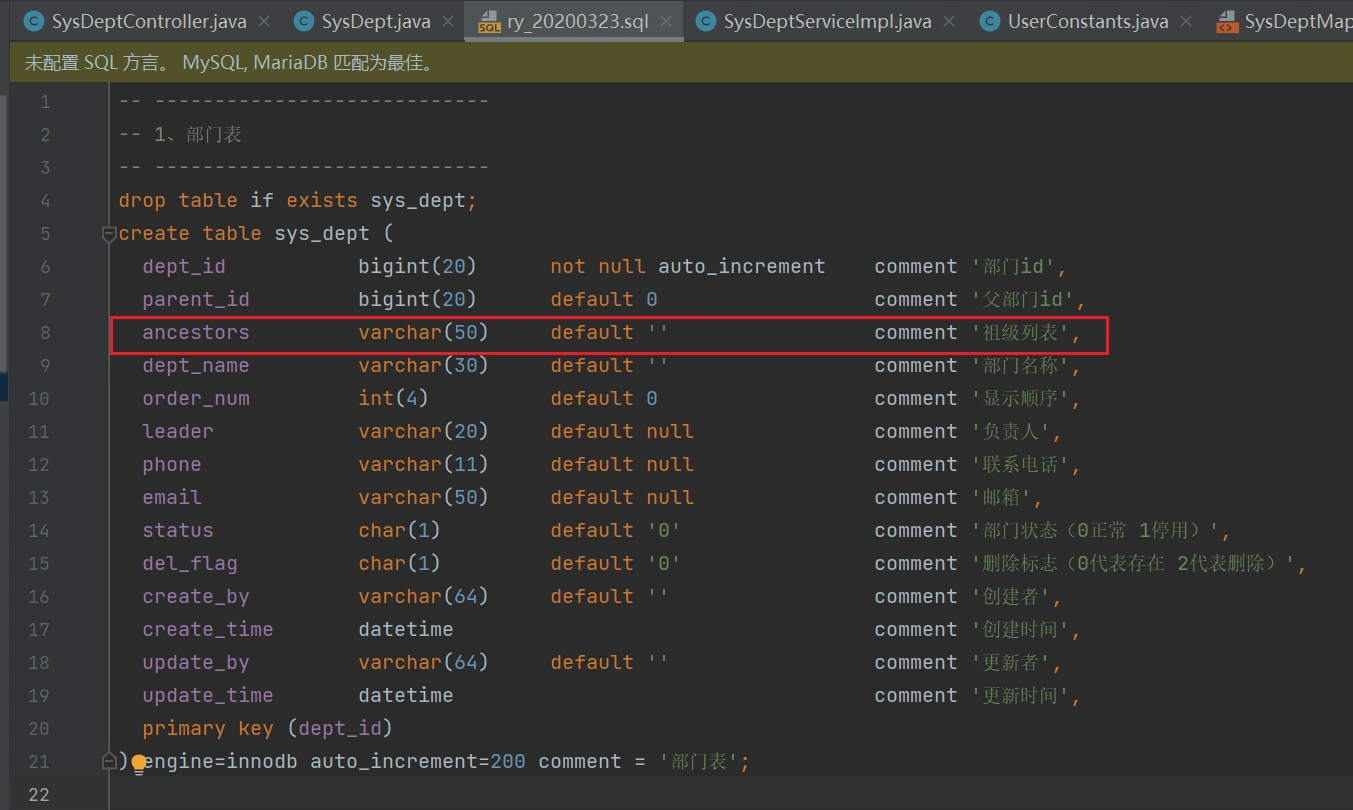
Task: Click the SQL file icon on ry_20200323.sql tab
Action: point(489,21)
